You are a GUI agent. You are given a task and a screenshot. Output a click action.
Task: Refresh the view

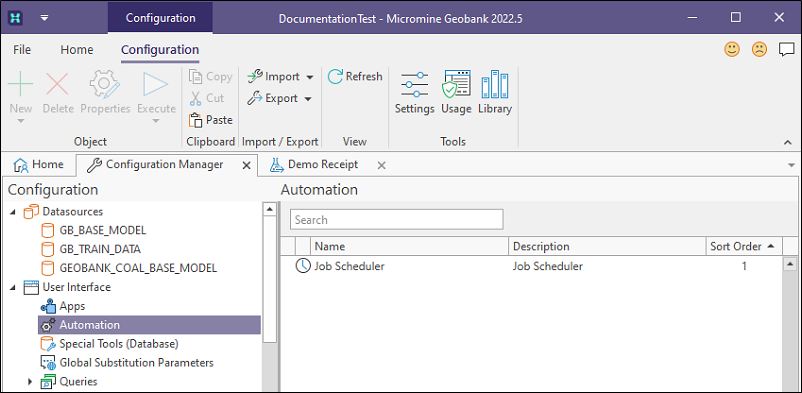tap(355, 77)
